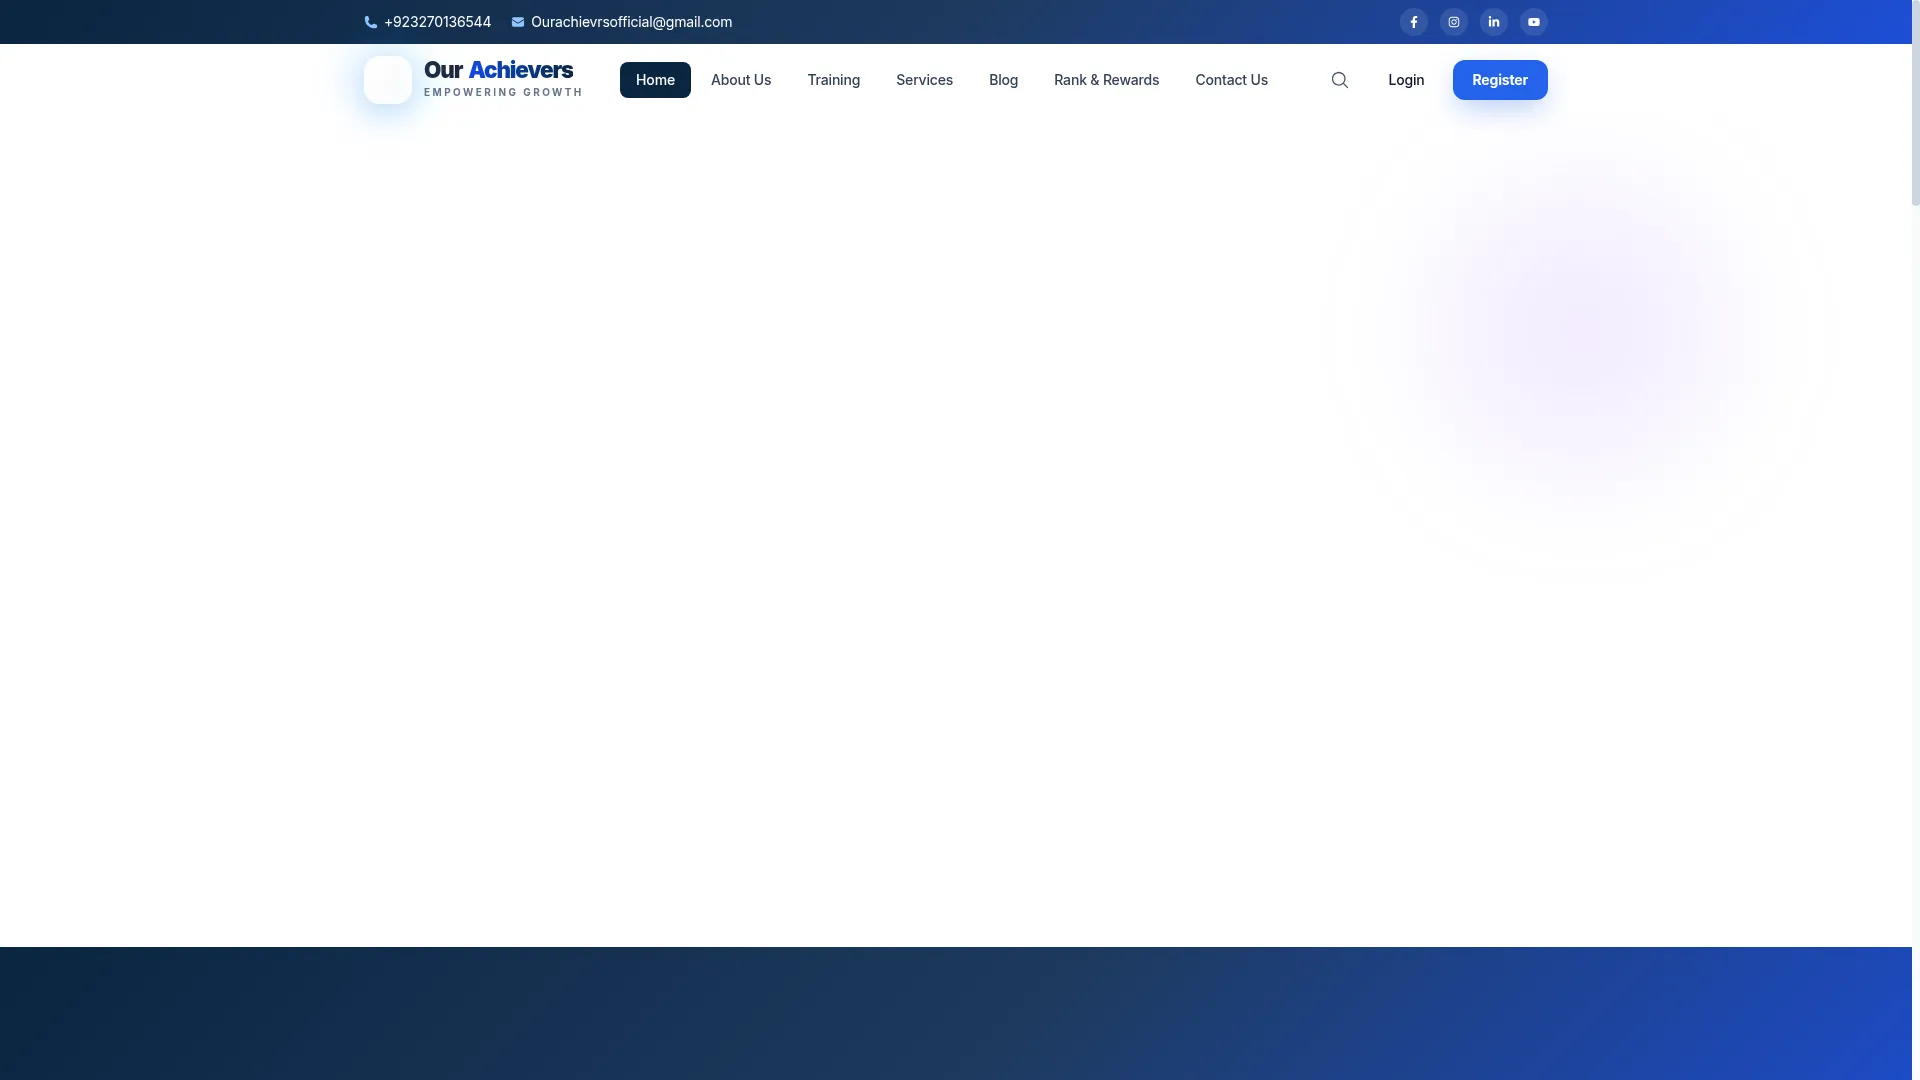The image size is (1920, 1080).
Task: Email Ourachievrsofficial@gmail.com link
Action: 631,22
